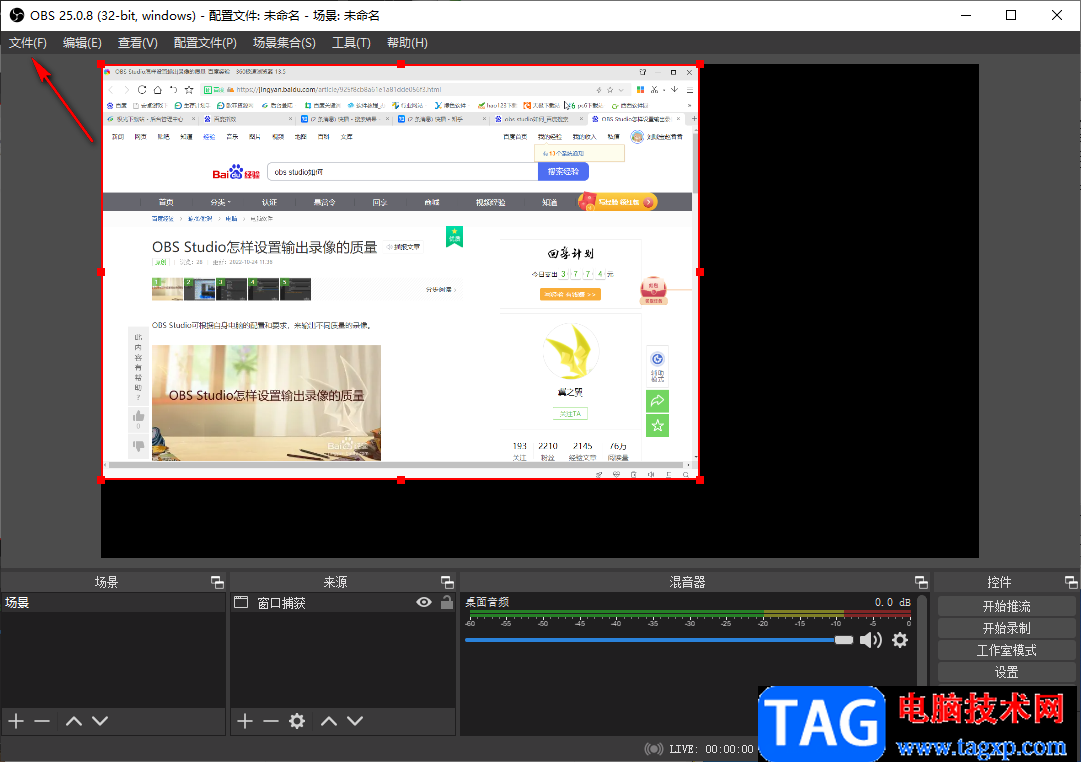
Task: Add a new scene with the plus icon
Action: pos(16,721)
